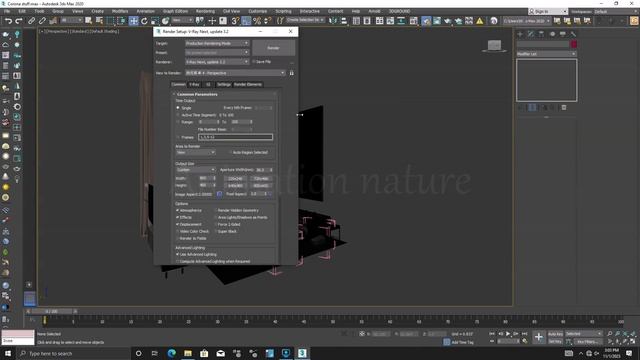This screenshot has width=640, height=360.
Task: Open the Preset dropdown in Render Setup
Action: 217,53
